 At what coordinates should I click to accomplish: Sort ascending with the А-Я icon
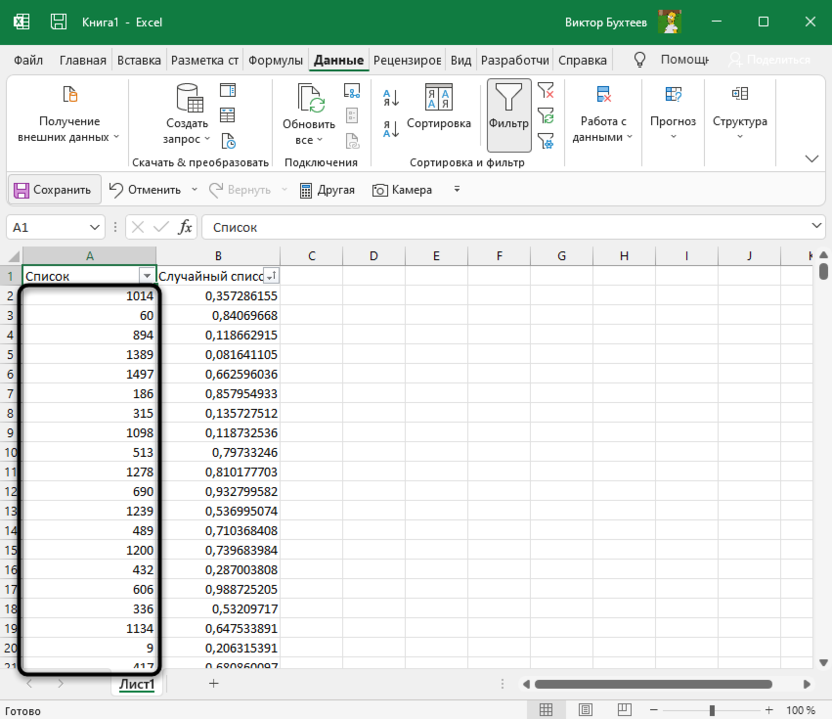(391, 98)
